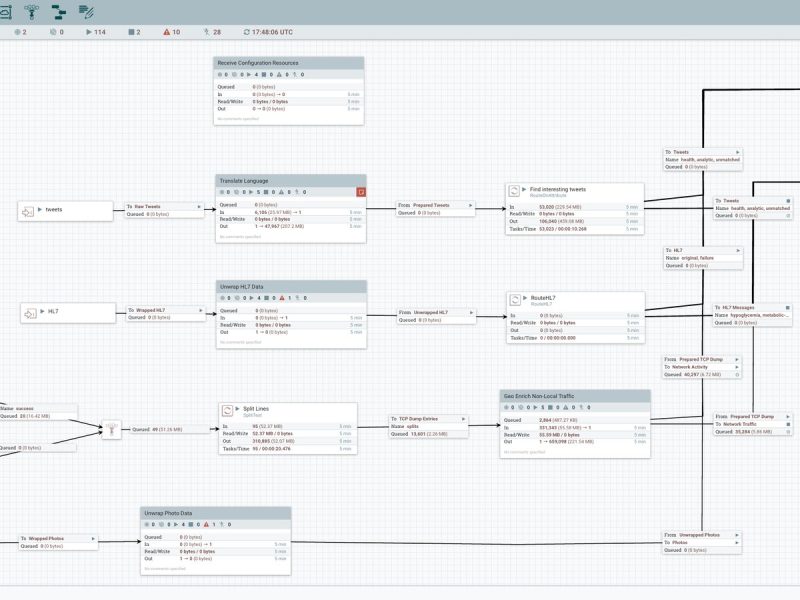Click run status arrow on RouteHL7
The height and width of the screenshot is (600, 800).
[525, 298]
